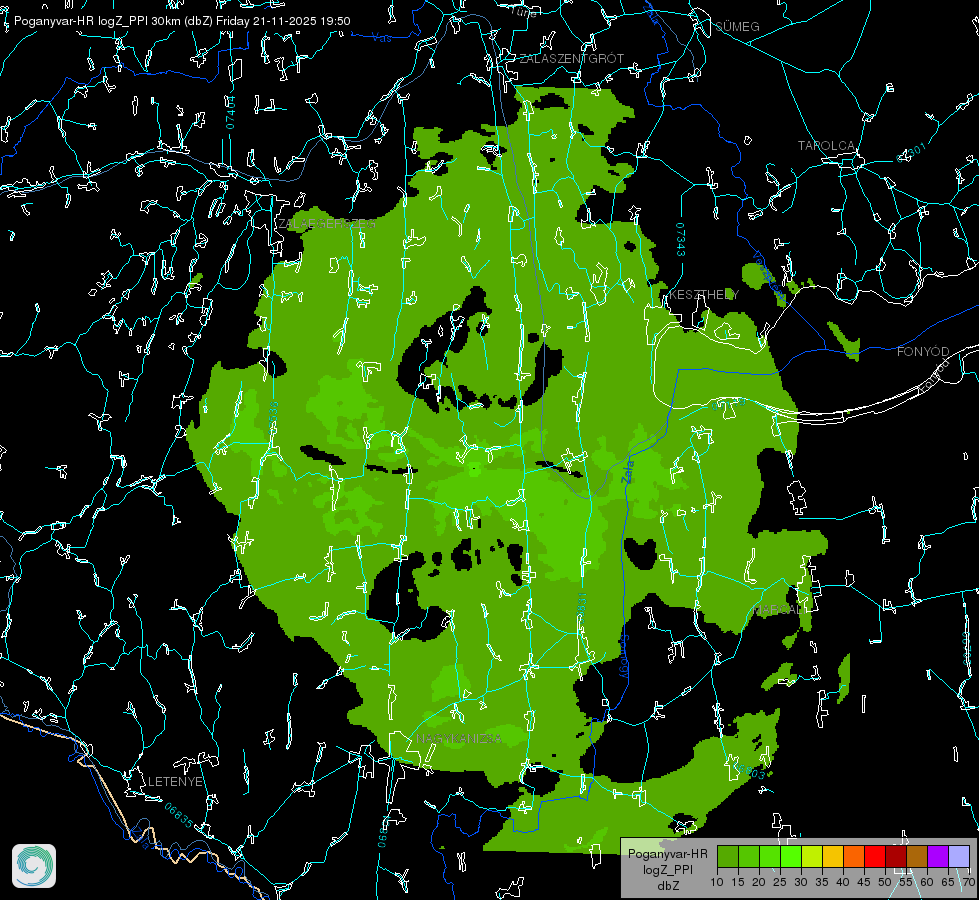This screenshot has width=979, height=900.
Task: Select the 40–45 dBZ orange swatch
Action: [854, 857]
